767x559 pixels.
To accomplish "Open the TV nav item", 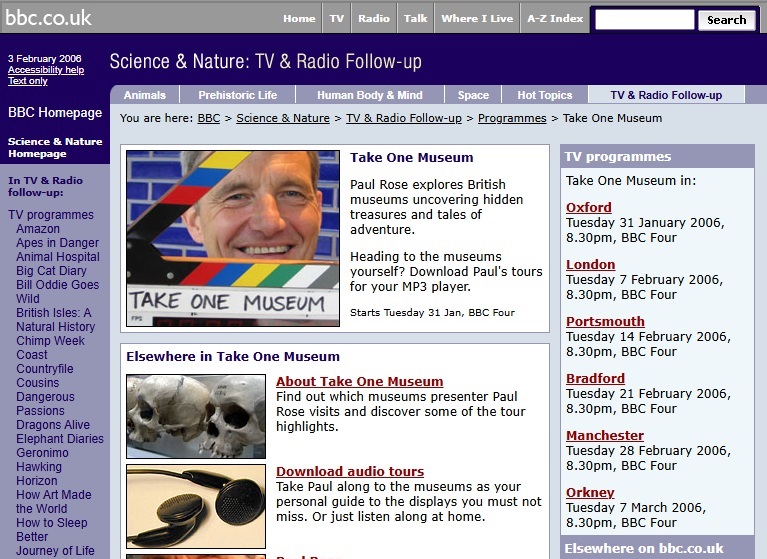I will tap(337, 19).
